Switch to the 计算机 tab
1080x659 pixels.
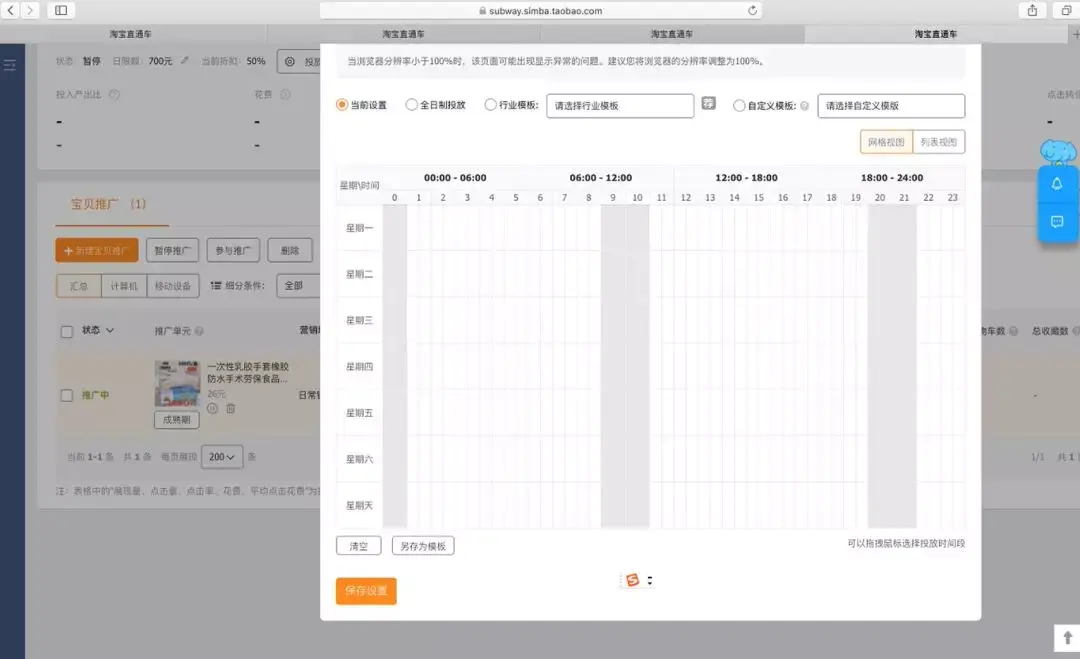(x=123, y=285)
